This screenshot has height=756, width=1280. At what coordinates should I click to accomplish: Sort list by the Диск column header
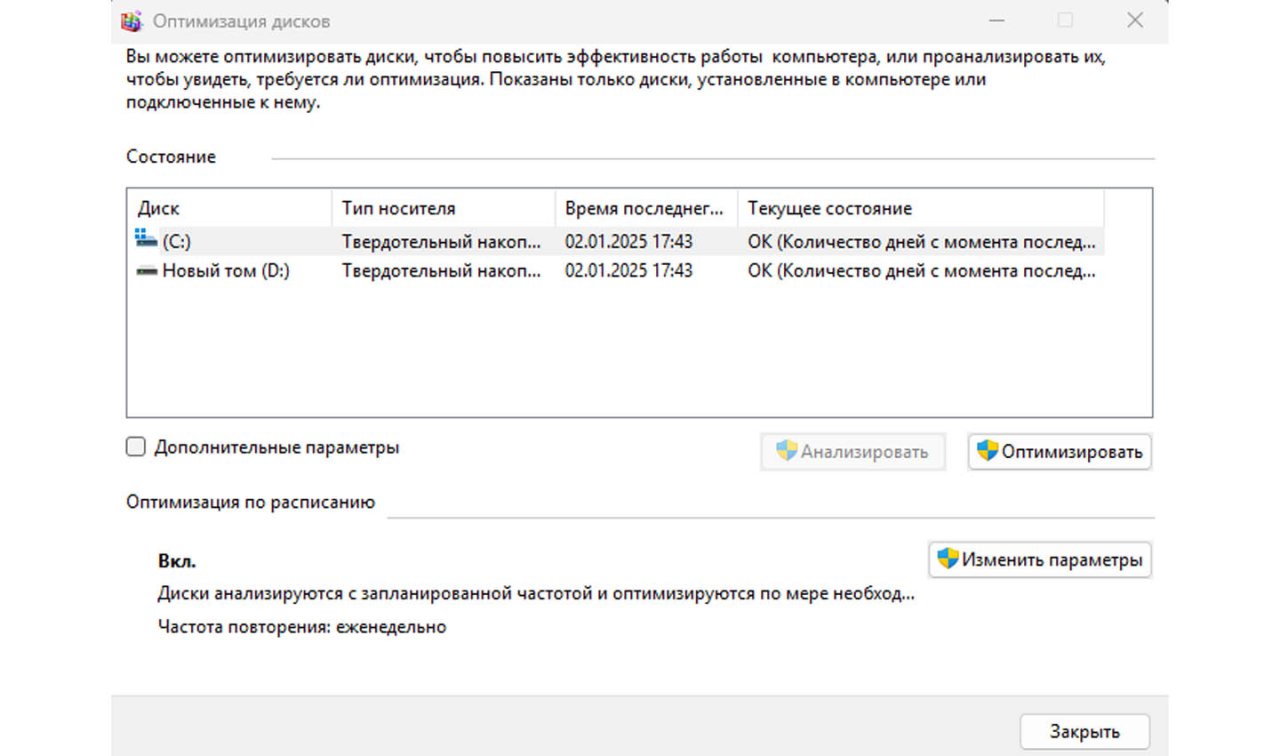click(231, 209)
